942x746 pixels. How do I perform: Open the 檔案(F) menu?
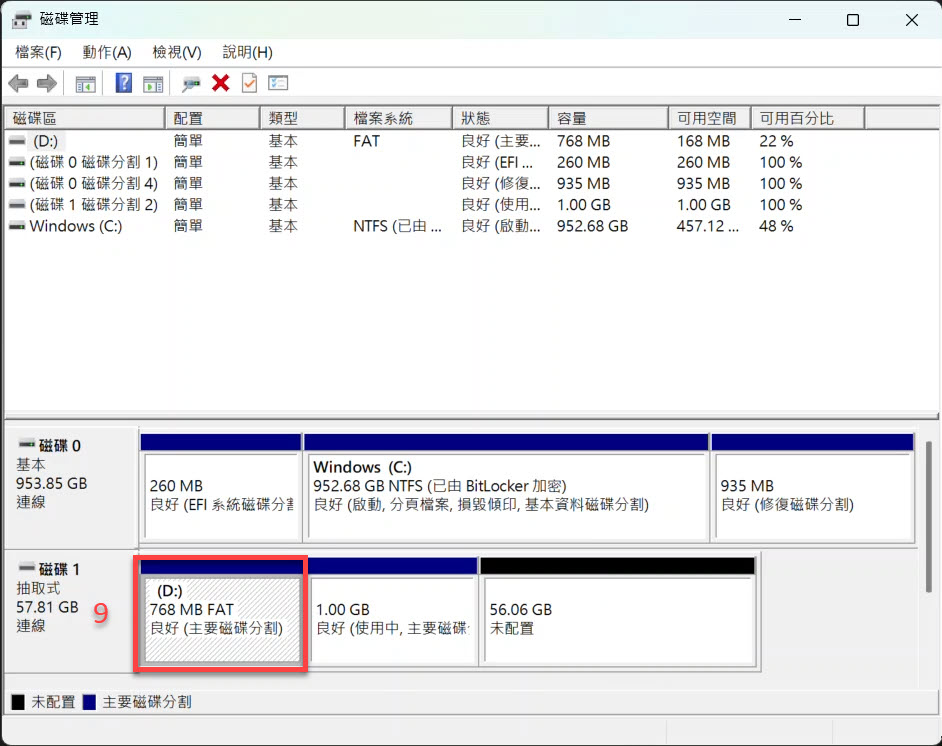pyautogui.click(x=38, y=52)
